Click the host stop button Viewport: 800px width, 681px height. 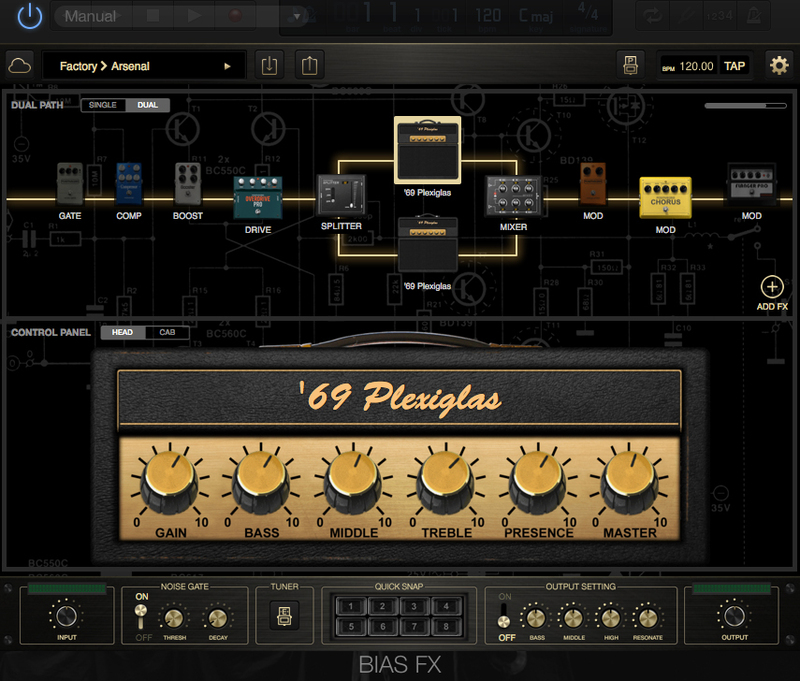[153, 16]
